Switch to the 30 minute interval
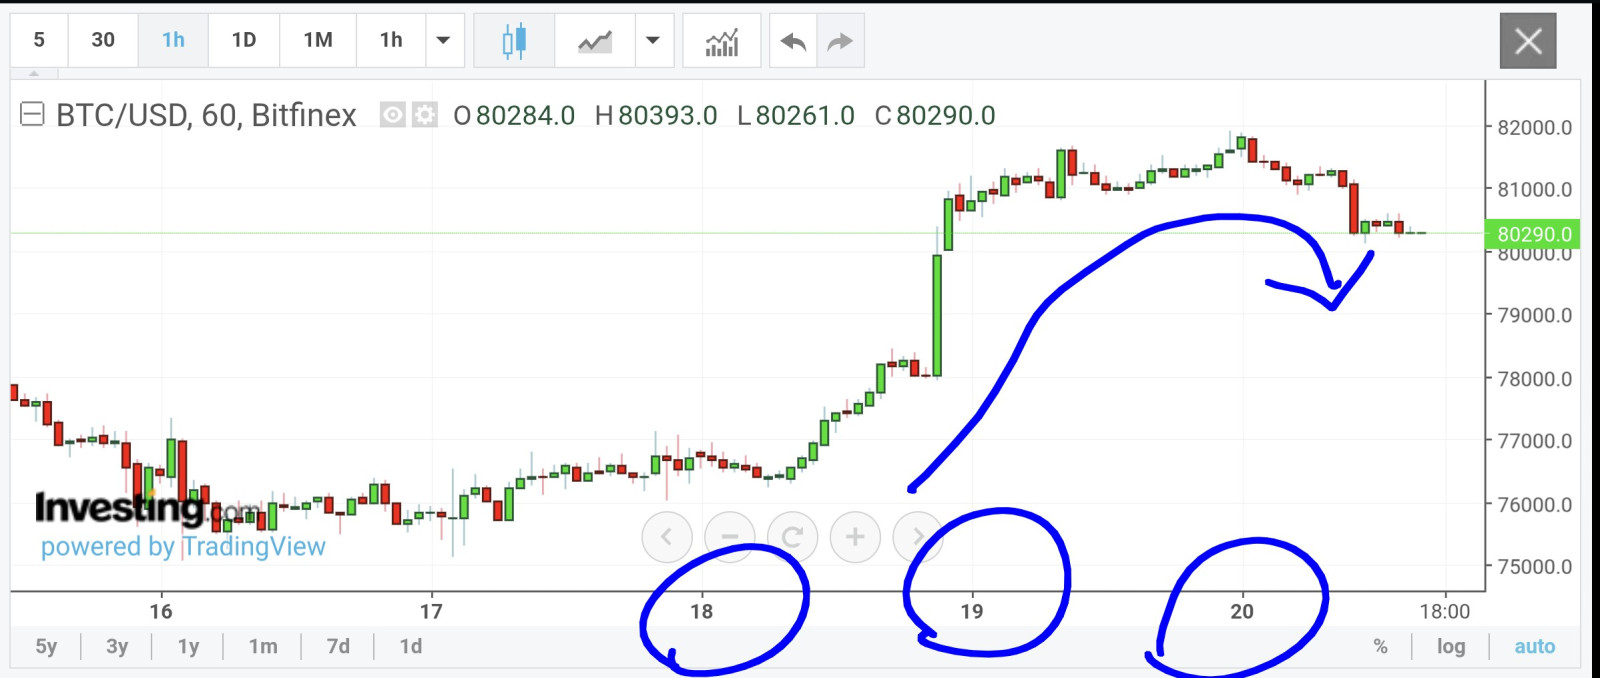This screenshot has width=1600, height=678. (x=103, y=40)
